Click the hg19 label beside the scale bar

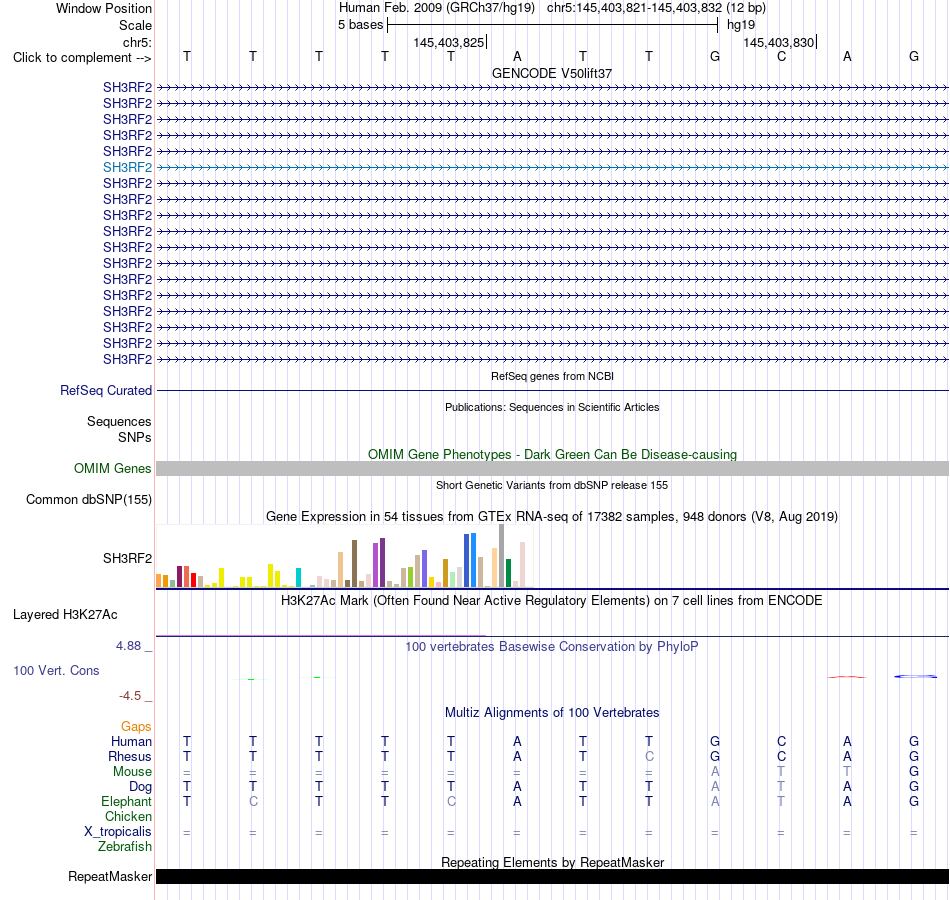741,25
